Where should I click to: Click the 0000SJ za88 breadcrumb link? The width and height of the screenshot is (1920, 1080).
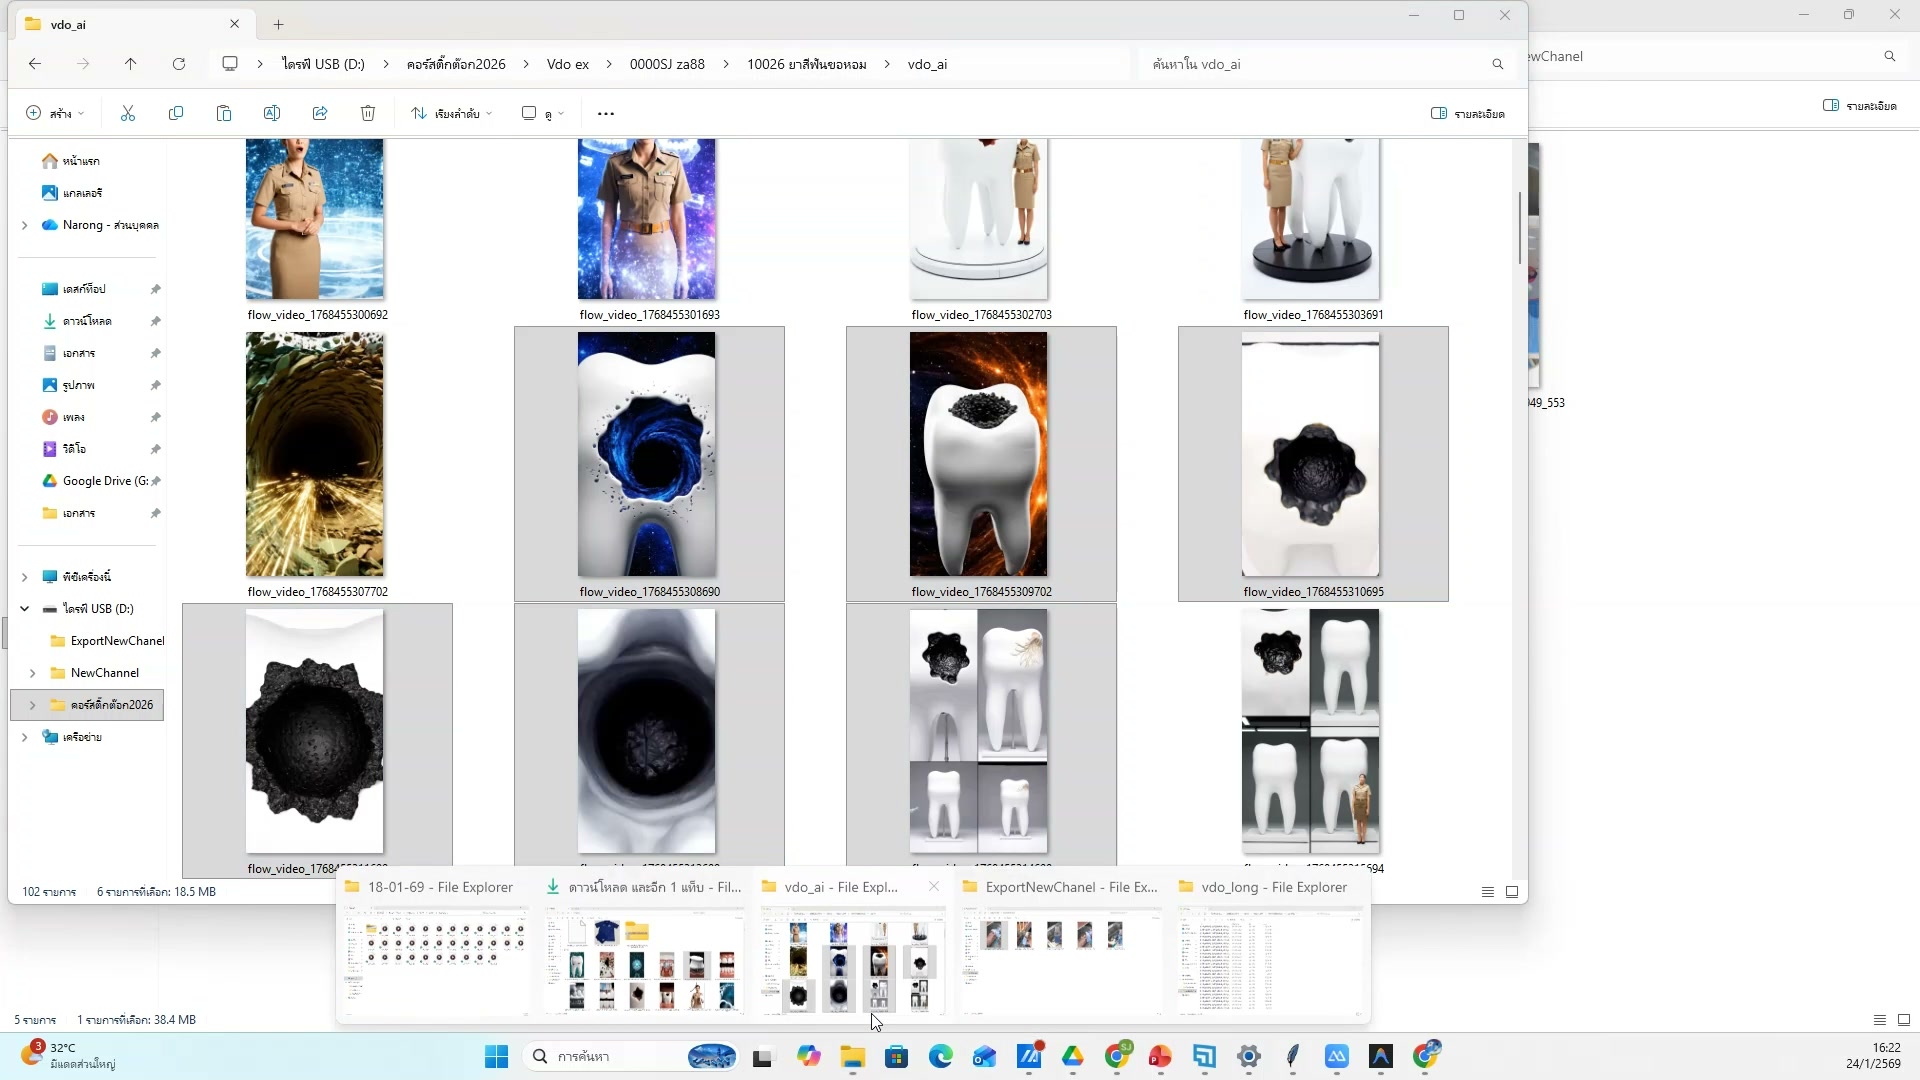[667, 63]
